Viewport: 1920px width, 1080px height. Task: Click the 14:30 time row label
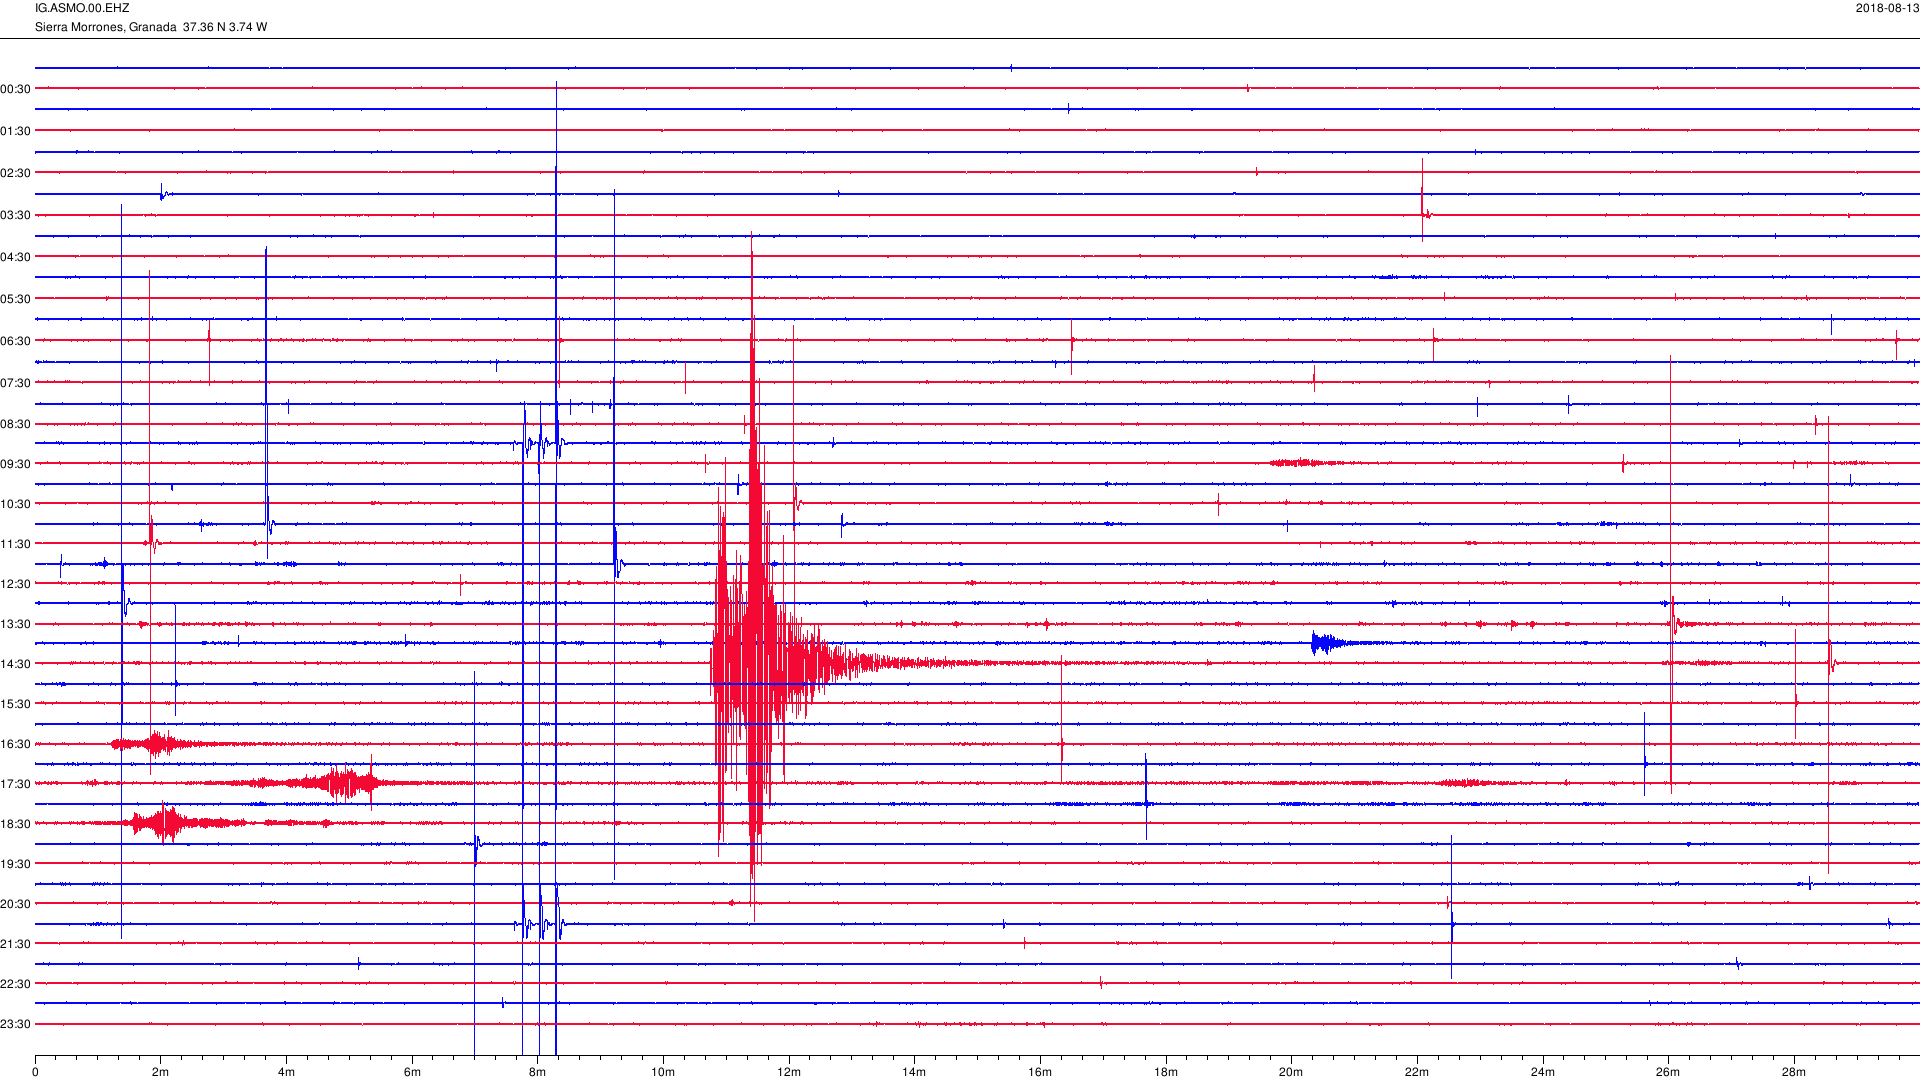pyautogui.click(x=16, y=664)
